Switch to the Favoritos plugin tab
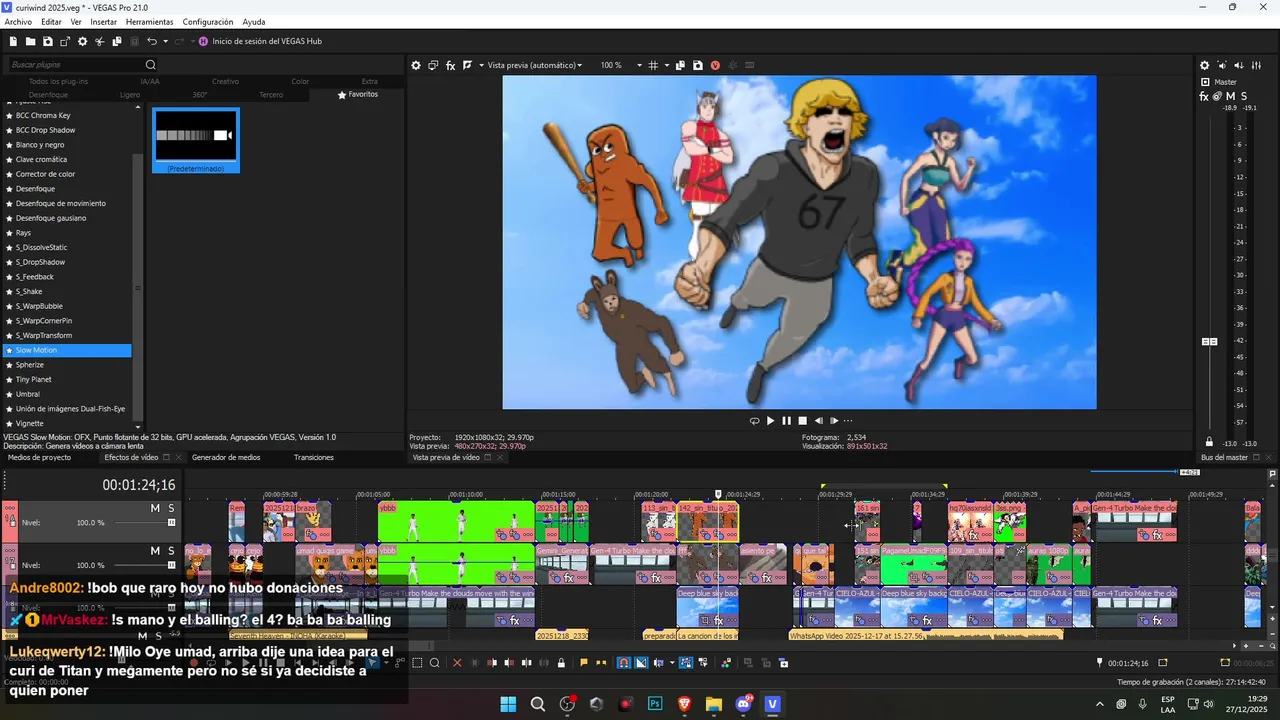The height and width of the screenshot is (720, 1280). pos(358,94)
